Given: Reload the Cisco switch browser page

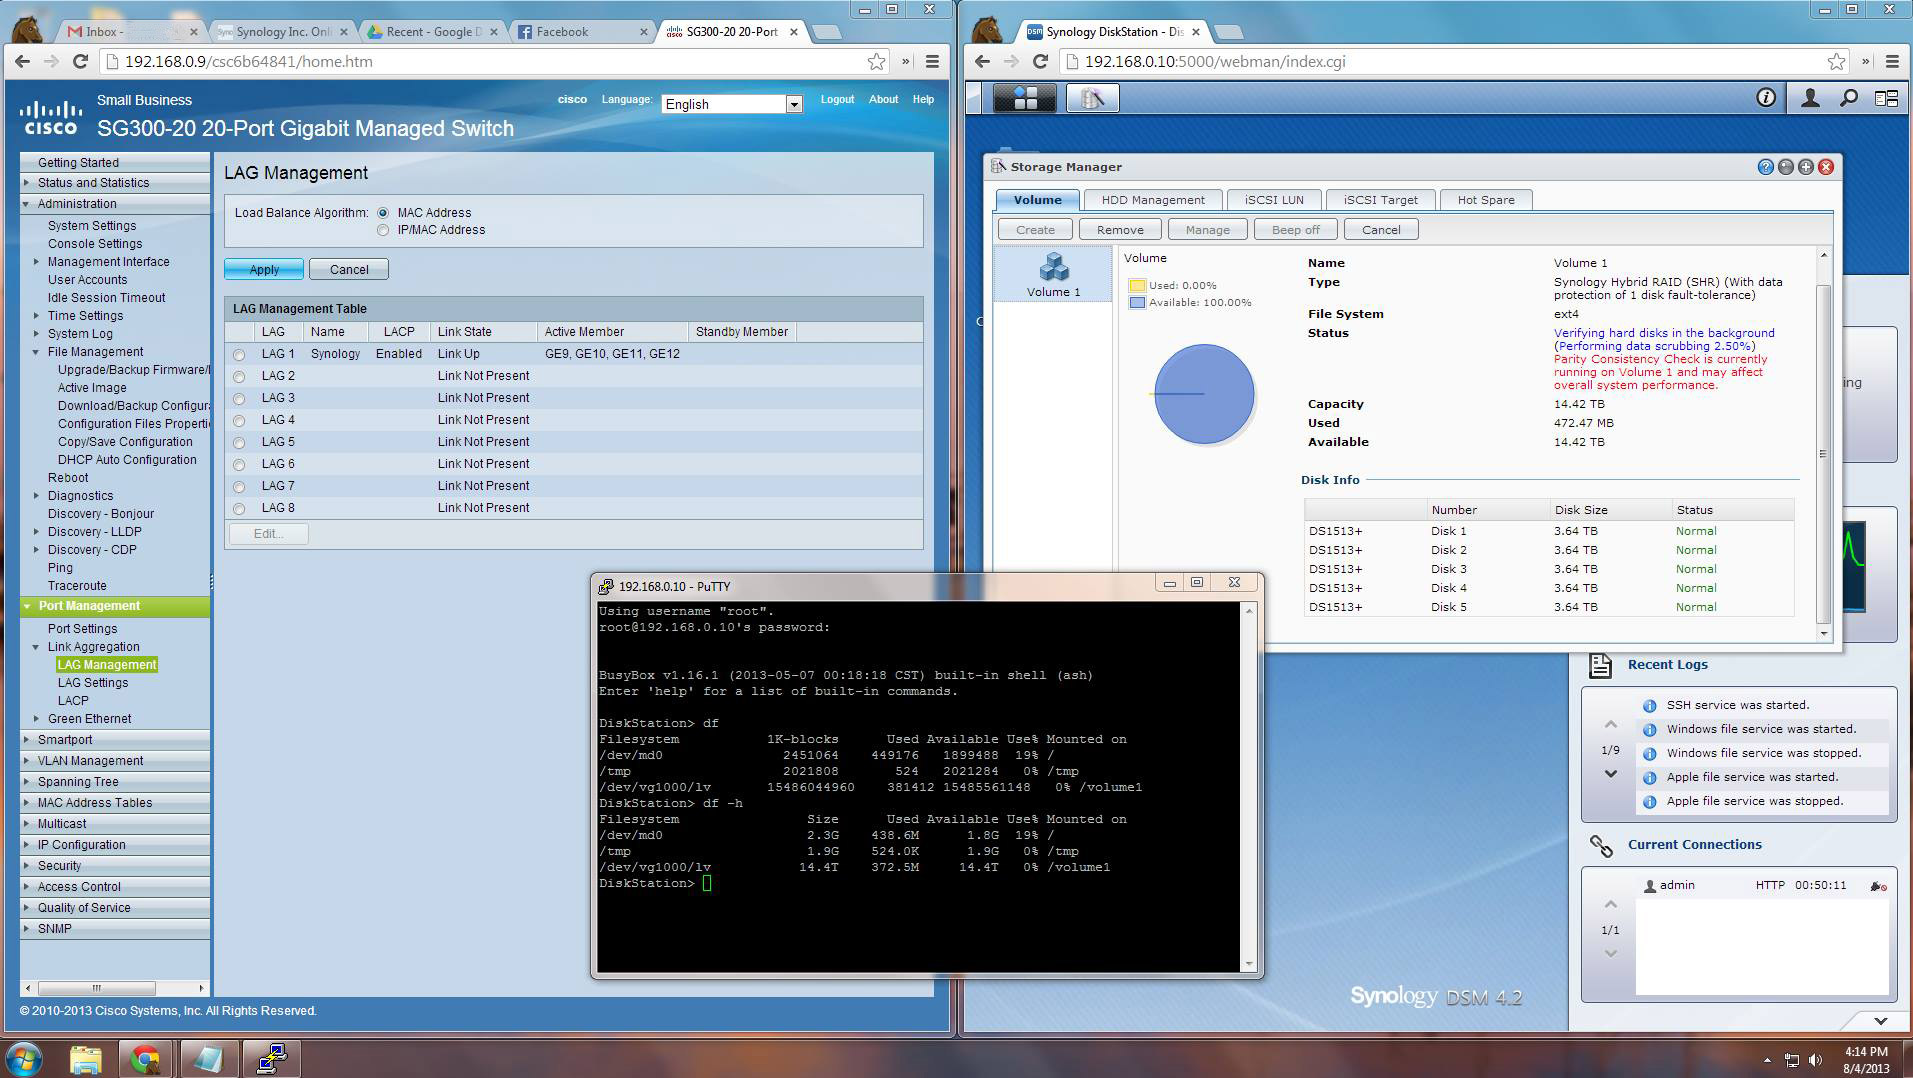Looking at the screenshot, I should (x=80, y=61).
